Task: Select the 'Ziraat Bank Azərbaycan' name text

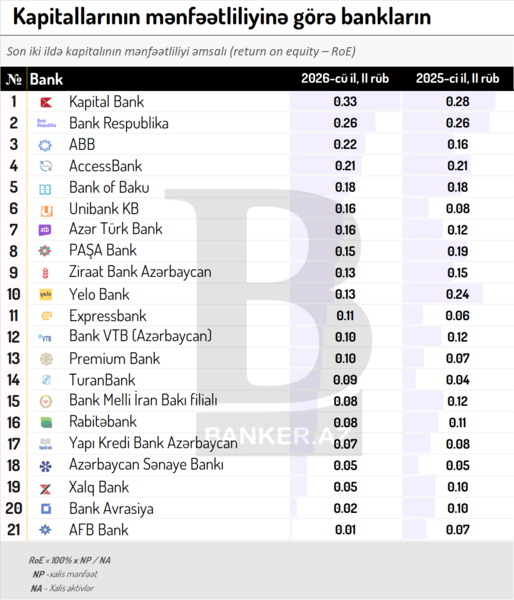Action: (140, 272)
